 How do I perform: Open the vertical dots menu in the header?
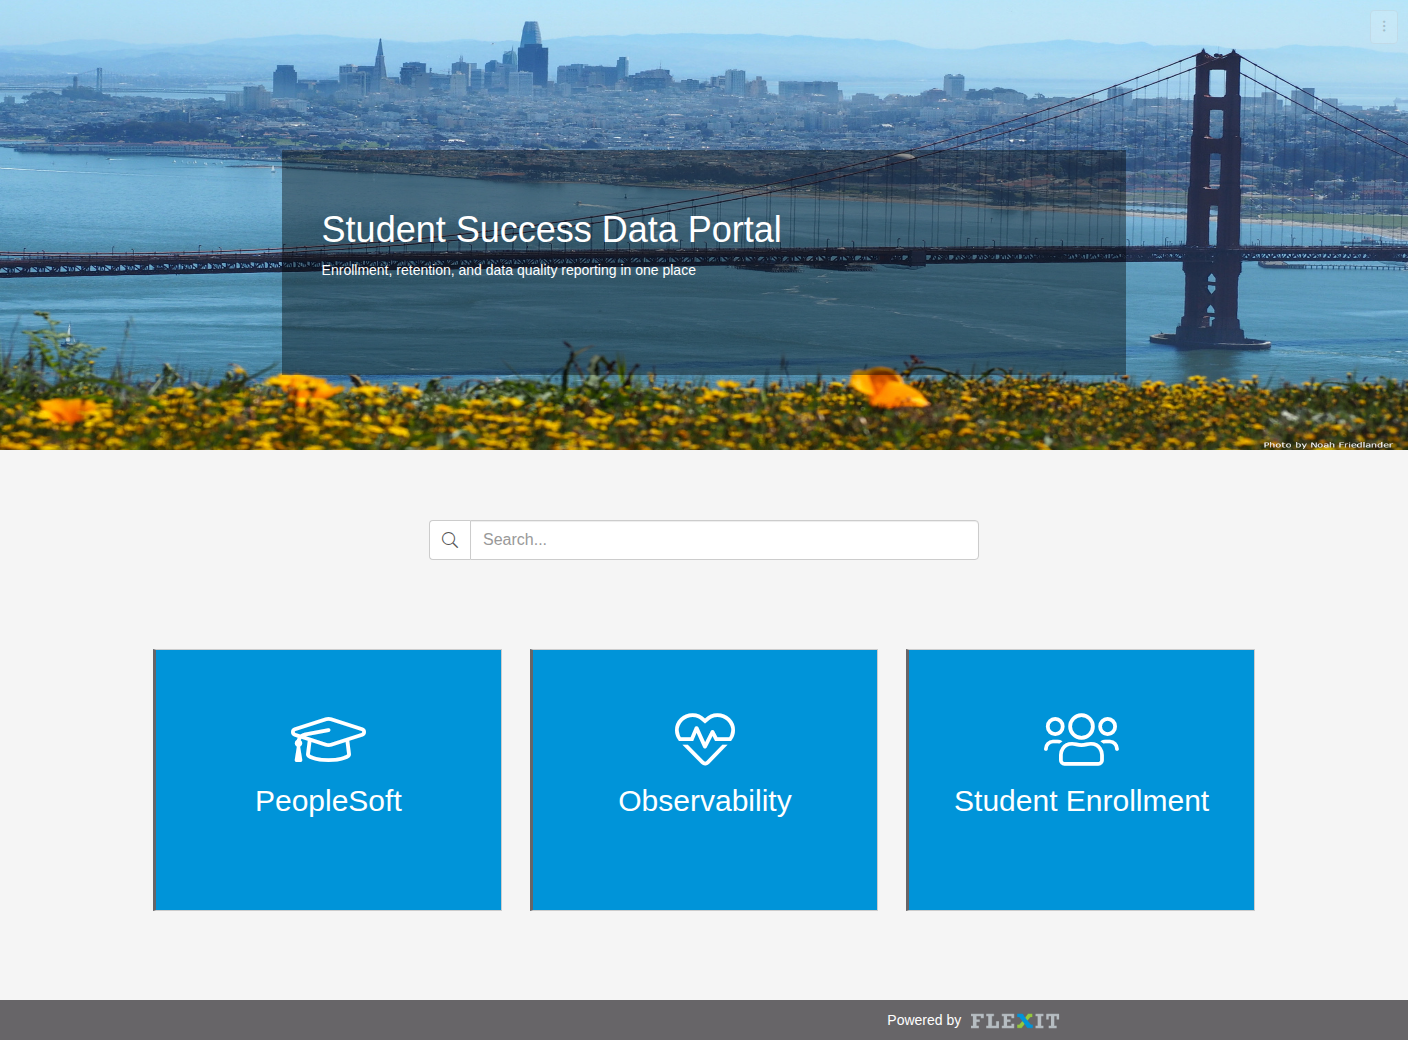pyautogui.click(x=1384, y=27)
